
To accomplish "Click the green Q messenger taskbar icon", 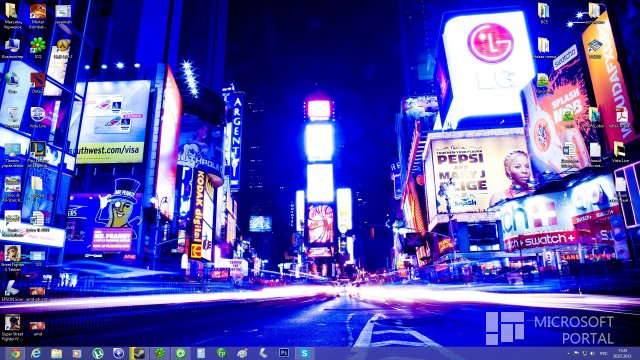I will point(180,353).
